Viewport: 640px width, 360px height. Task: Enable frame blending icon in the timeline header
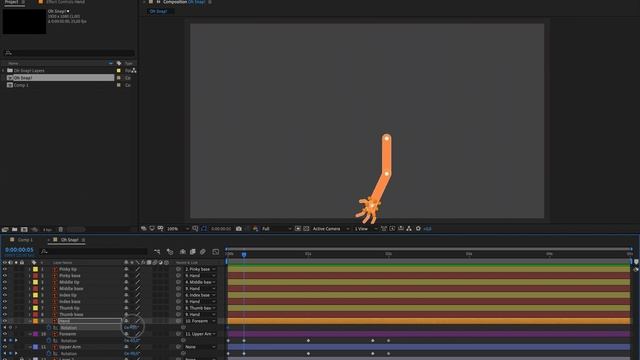click(193, 252)
